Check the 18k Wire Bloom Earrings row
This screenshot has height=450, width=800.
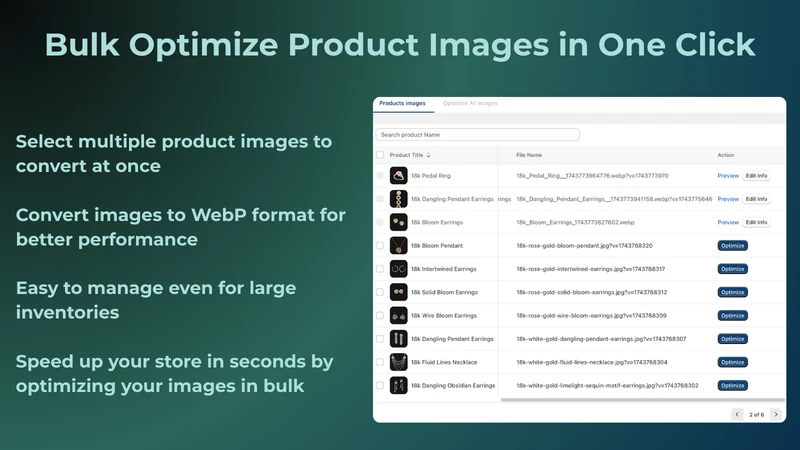(x=380, y=316)
